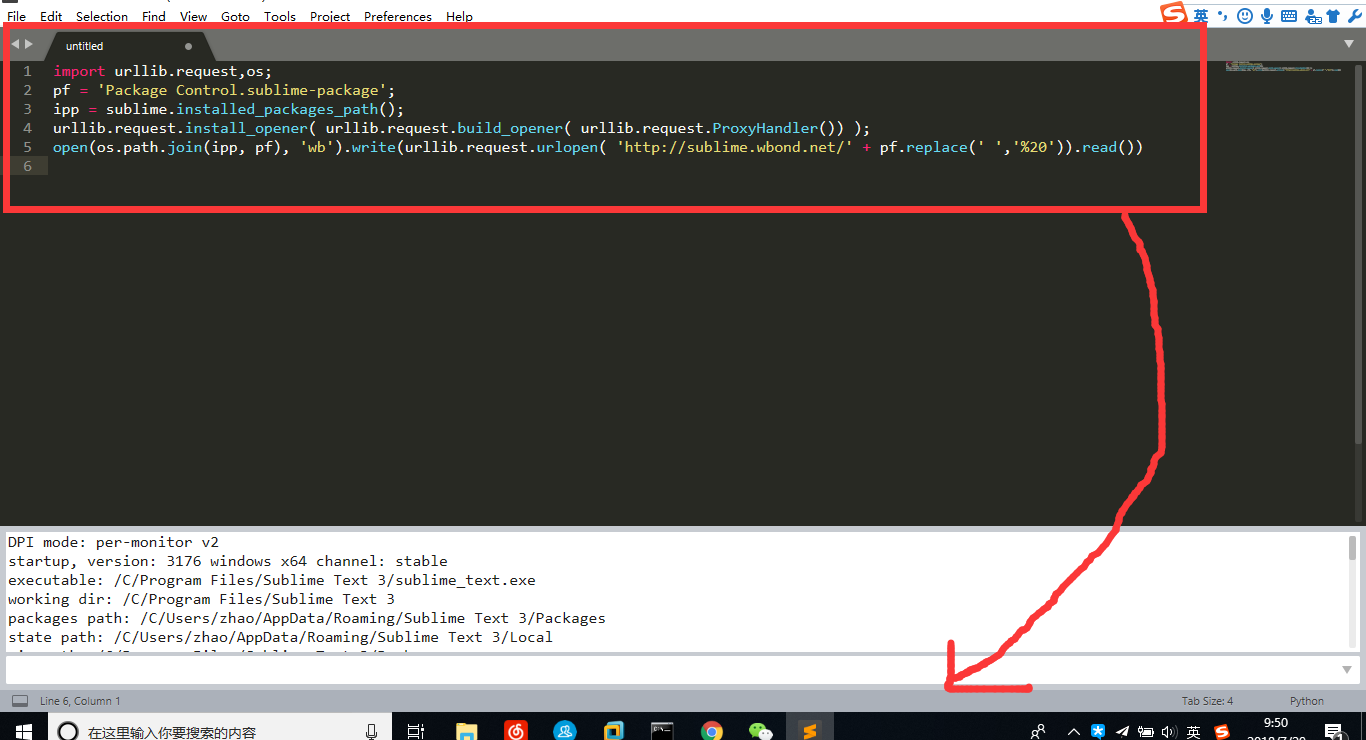Click the Sogou user account icon
The image size is (1366, 740).
[1311, 16]
